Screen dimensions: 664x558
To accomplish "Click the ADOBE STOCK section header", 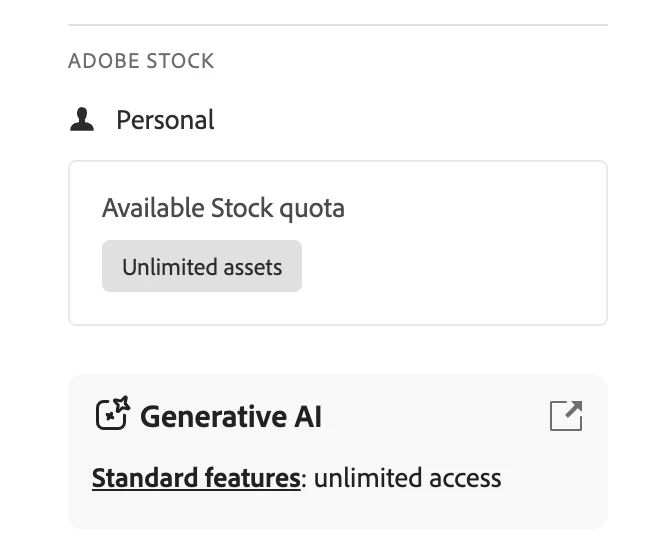I will tap(141, 61).
